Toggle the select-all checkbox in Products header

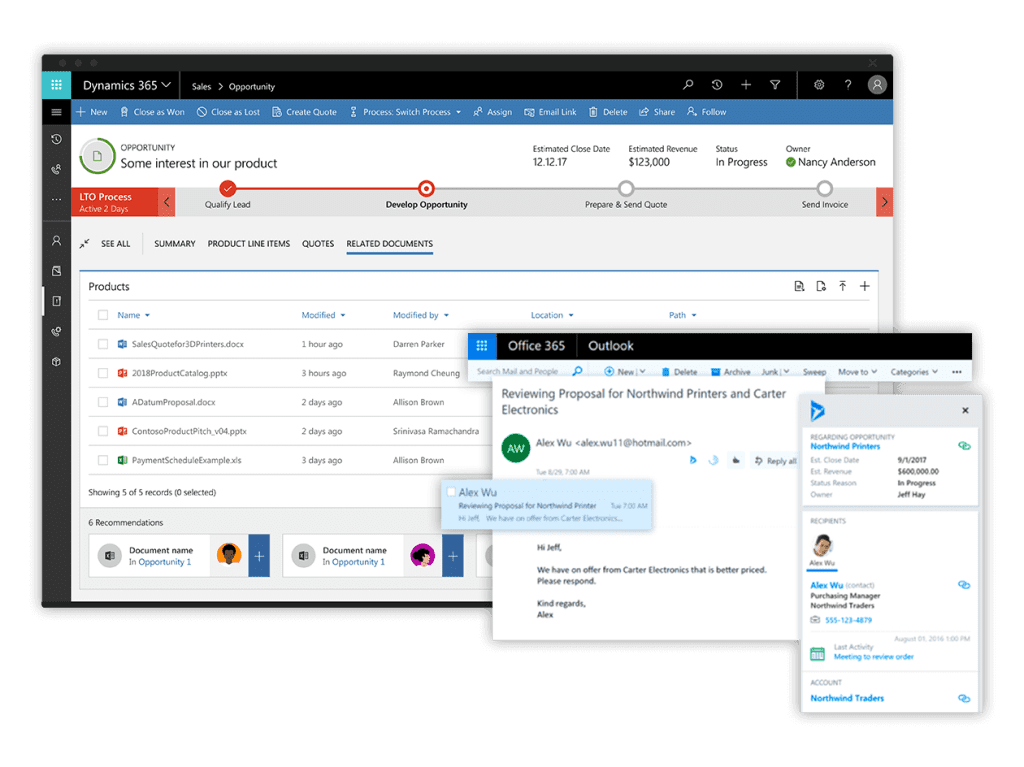tap(103, 315)
